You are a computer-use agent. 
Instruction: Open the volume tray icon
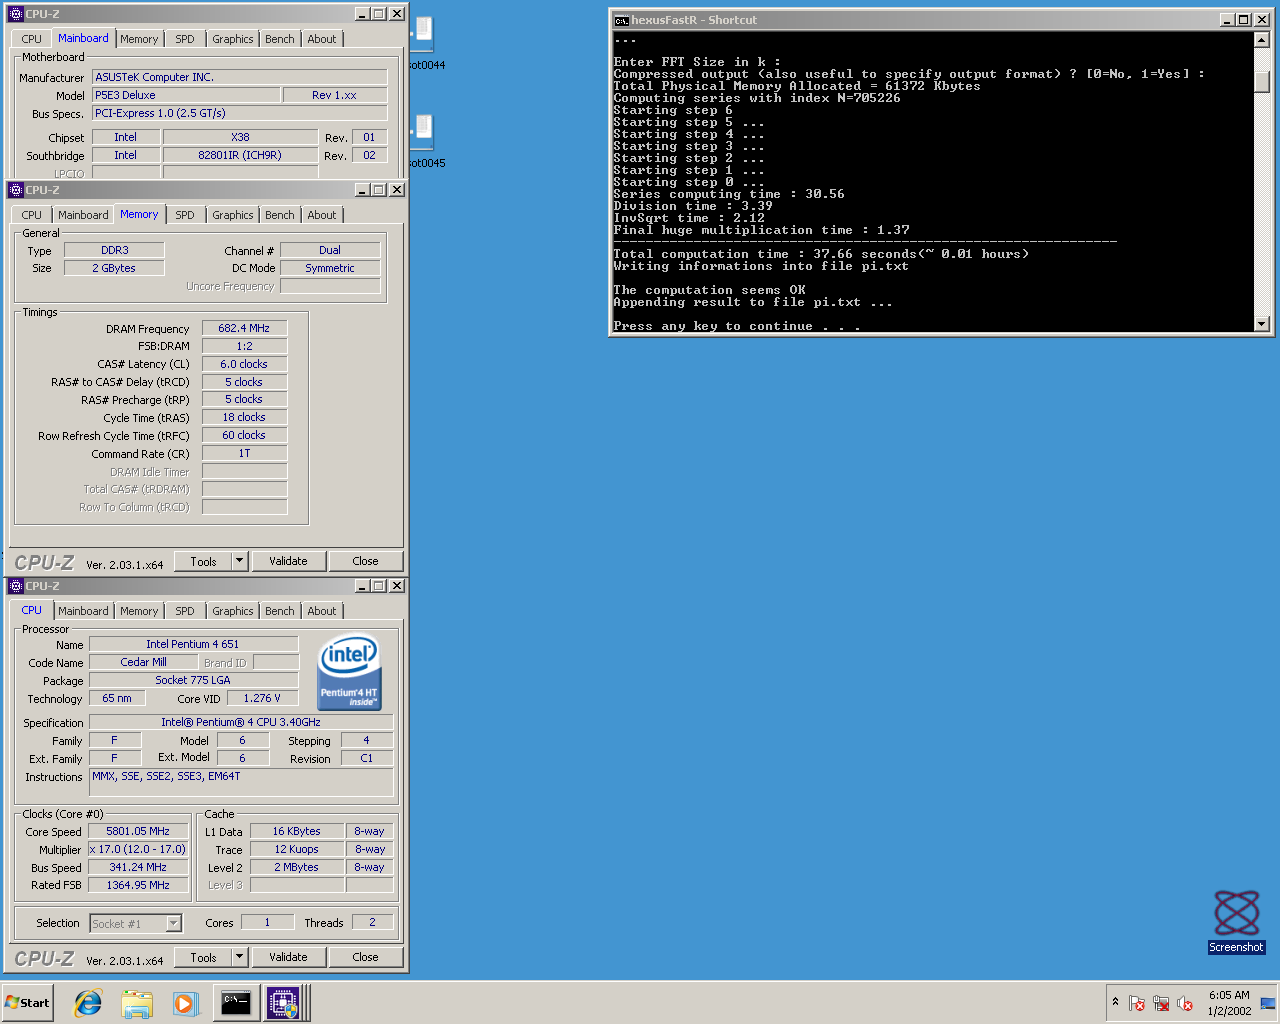tap(1185, 1003)
